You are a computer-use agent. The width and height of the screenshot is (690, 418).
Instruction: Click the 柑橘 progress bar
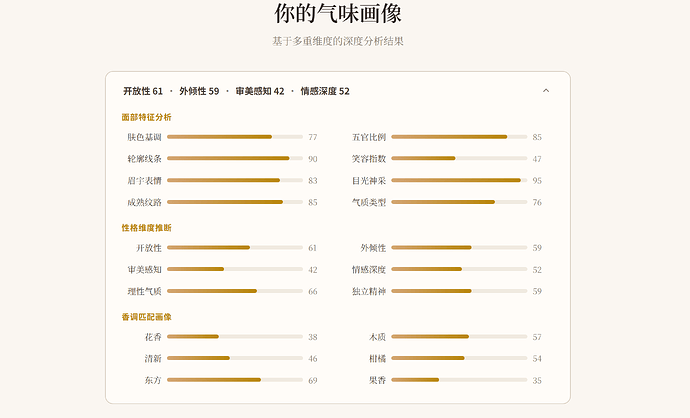click(459, 358)
